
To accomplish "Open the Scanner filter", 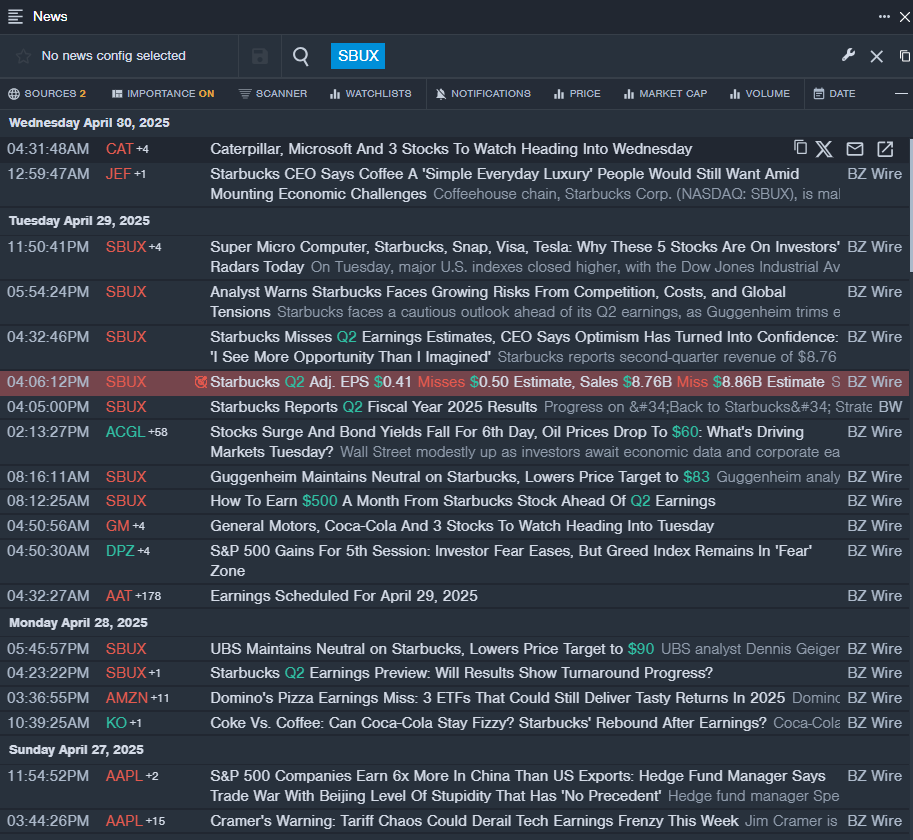I will tap(273, 94).
